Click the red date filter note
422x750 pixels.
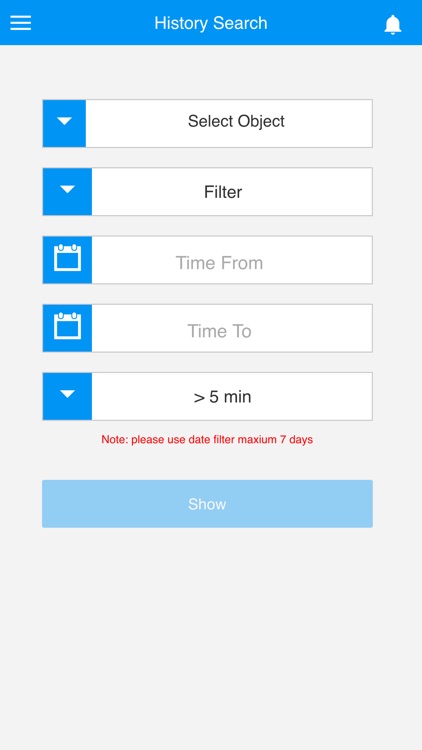pyautogui.click(x=207, y=439)
